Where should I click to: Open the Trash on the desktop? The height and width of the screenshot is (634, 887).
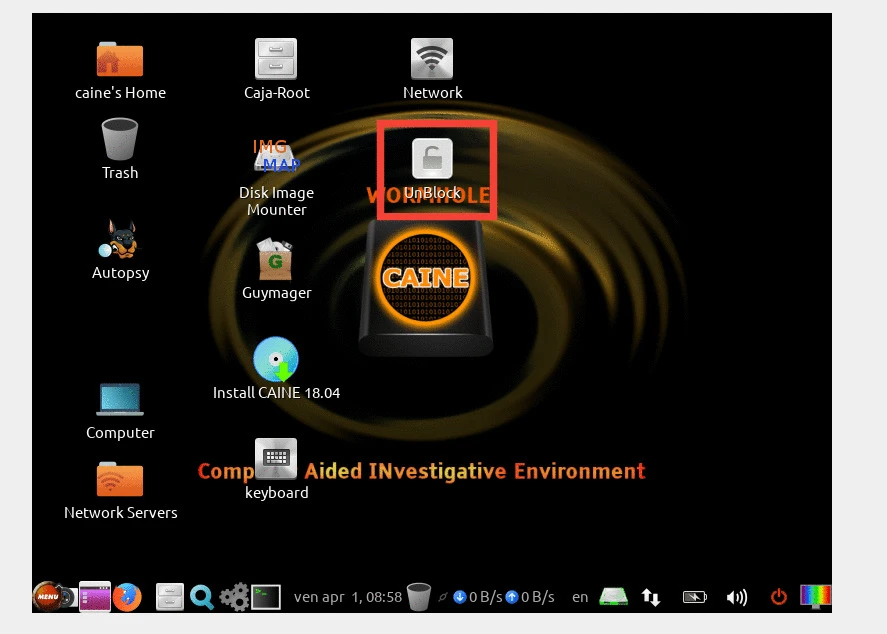pos(120,140)
